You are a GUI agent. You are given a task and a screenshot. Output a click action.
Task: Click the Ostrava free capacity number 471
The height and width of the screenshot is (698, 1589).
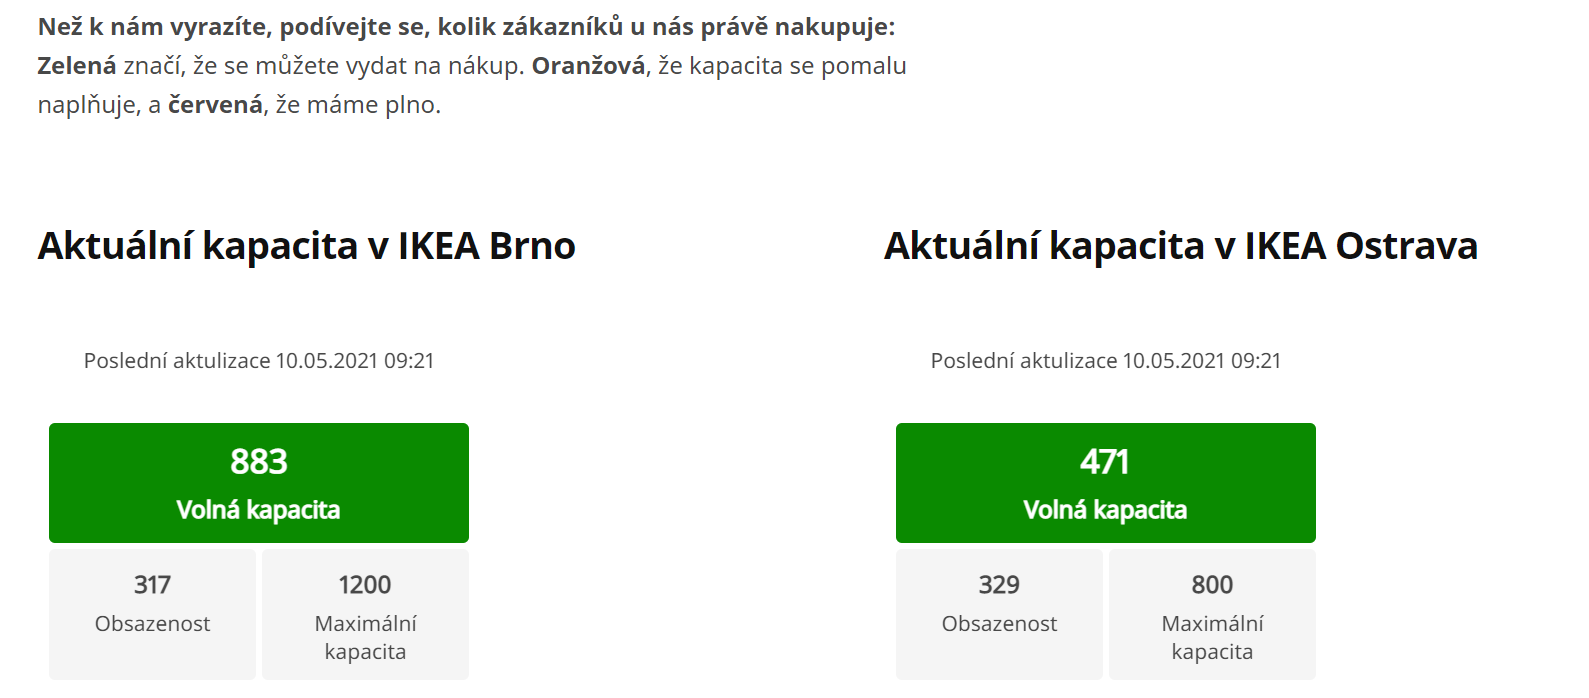1105,462
